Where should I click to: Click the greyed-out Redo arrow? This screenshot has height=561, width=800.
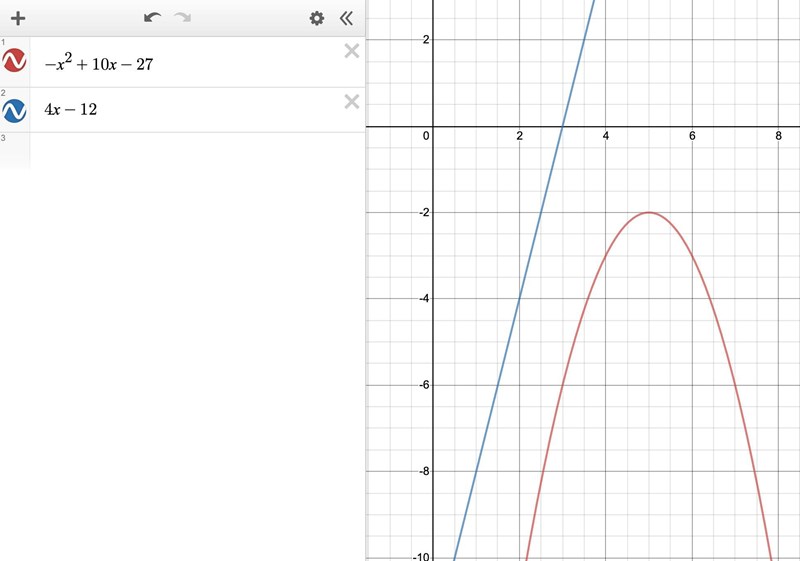pos(182,18)
